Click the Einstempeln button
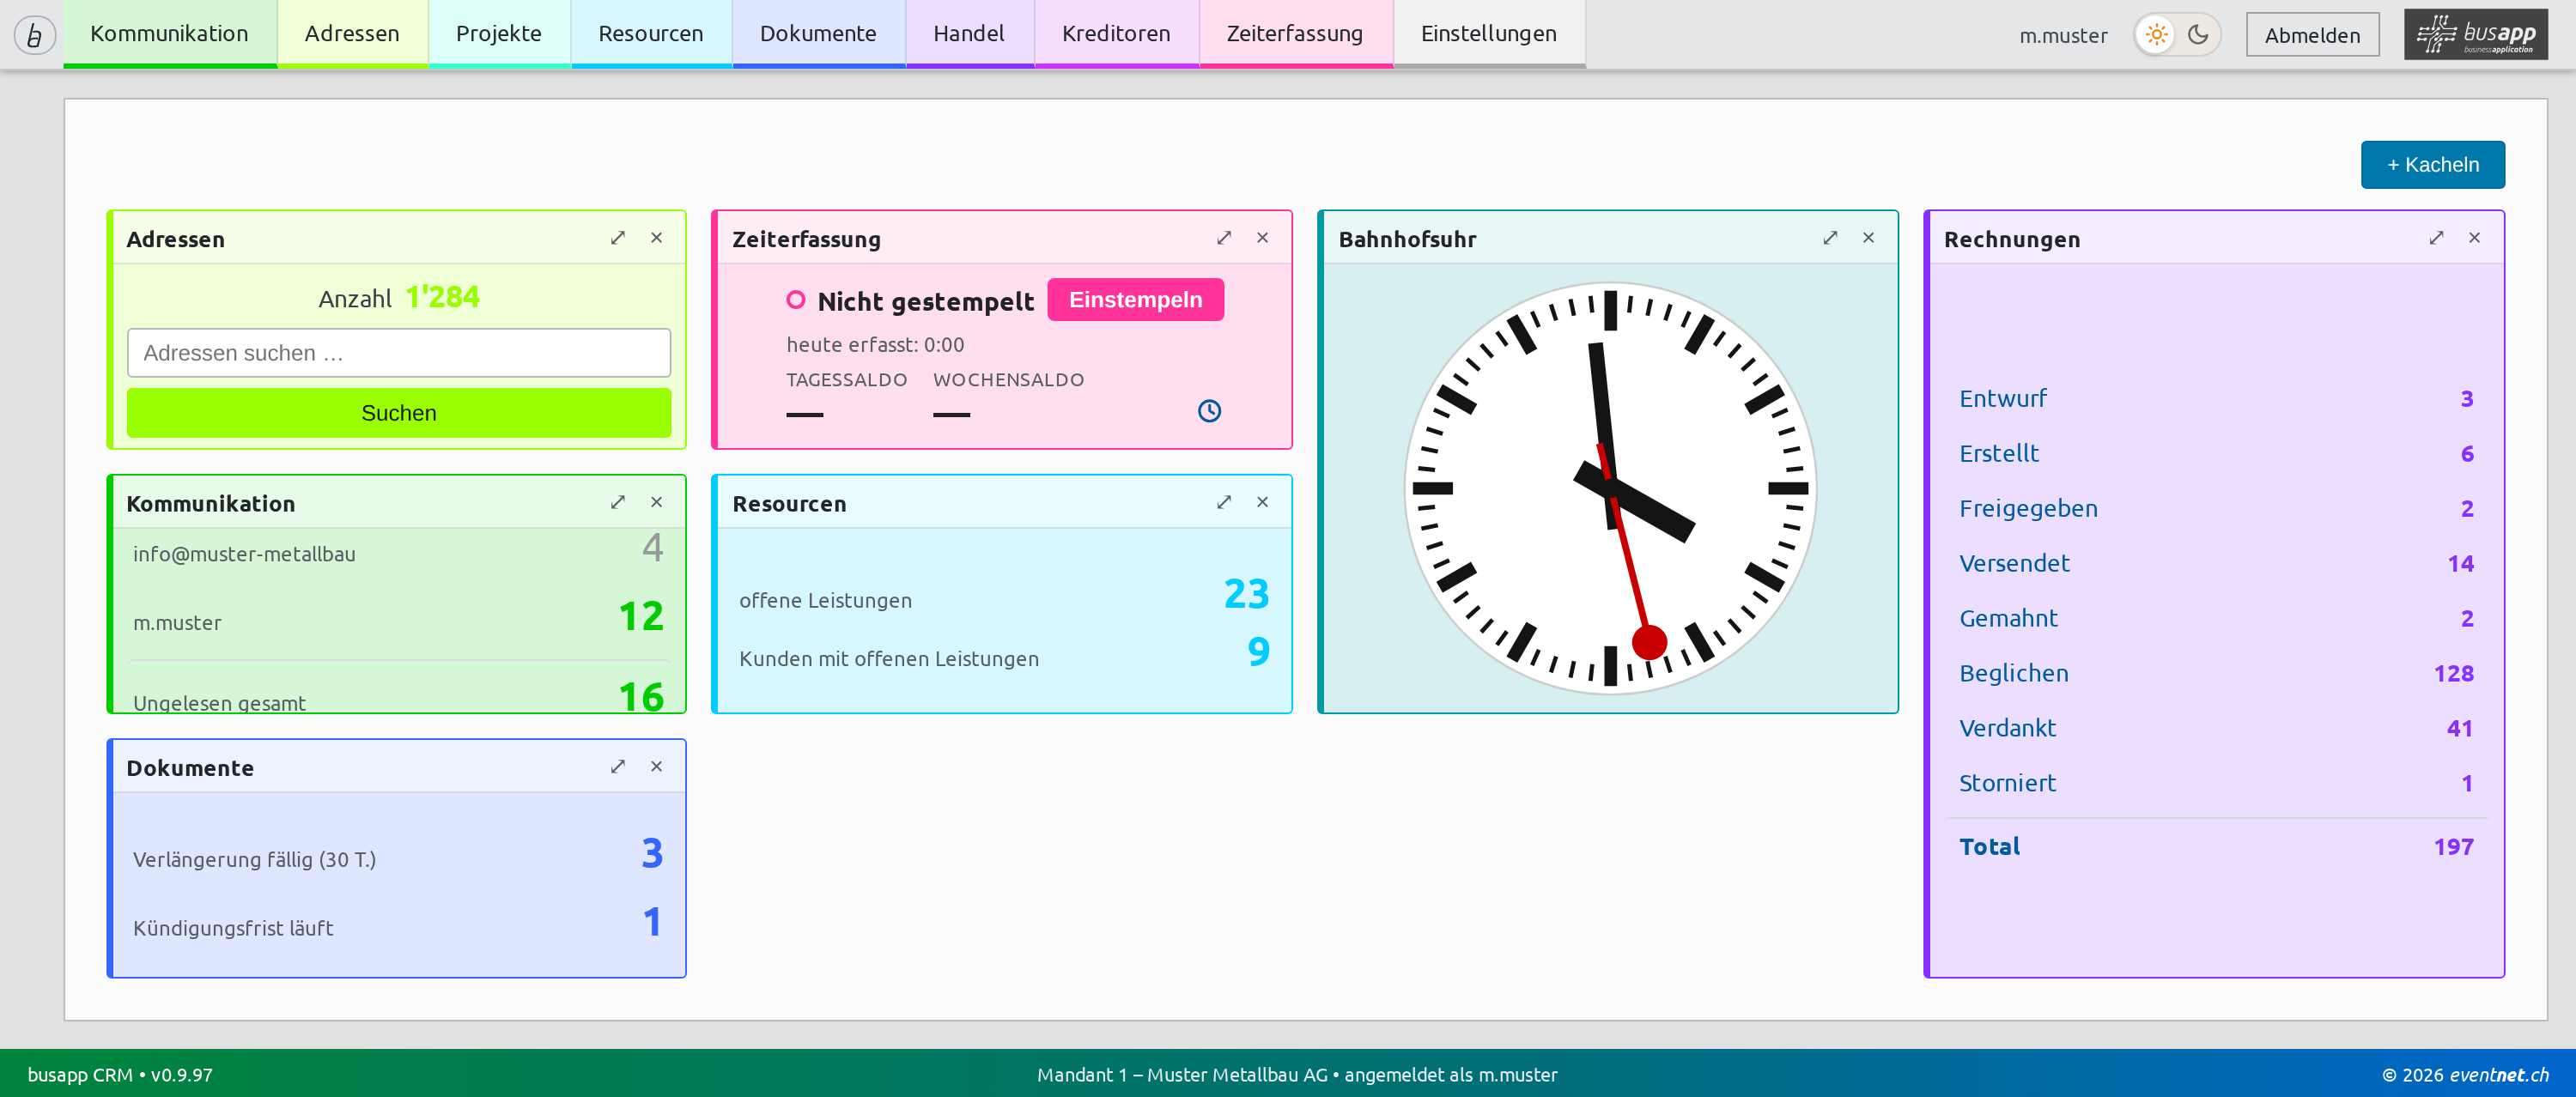The width and height of the screenshot is (2576, 1097). tap(1135, 300)
